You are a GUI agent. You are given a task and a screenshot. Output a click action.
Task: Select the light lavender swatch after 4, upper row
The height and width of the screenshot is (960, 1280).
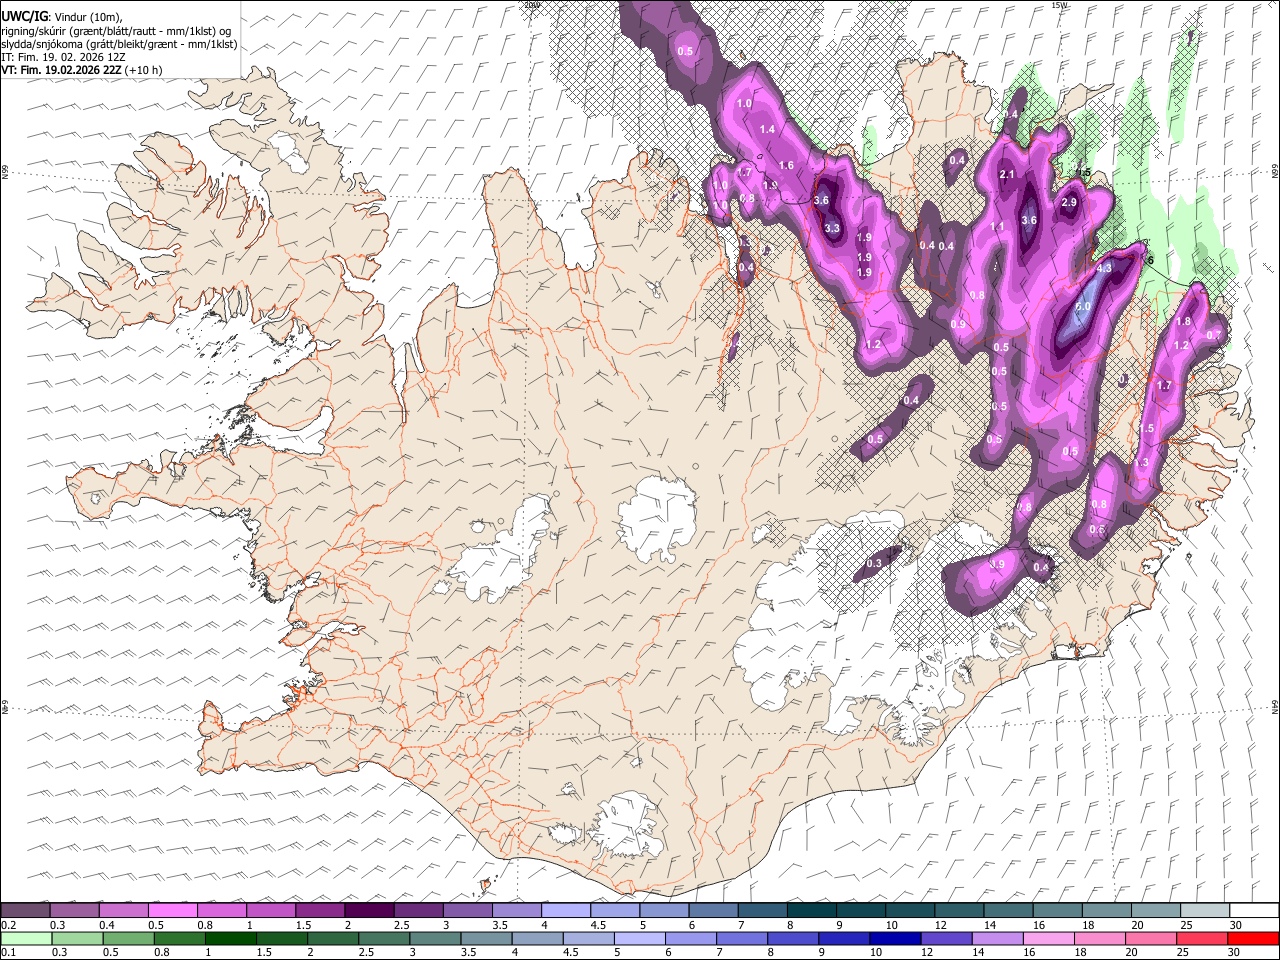pyautogui.click(x=566, y=910)
